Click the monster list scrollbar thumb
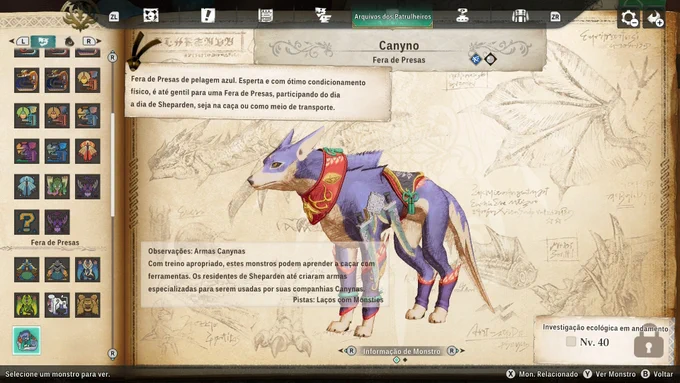 [x=113, y=165]
